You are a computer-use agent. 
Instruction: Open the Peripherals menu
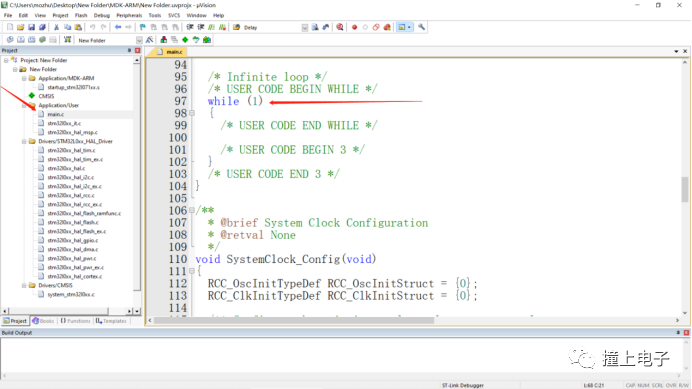129,15
